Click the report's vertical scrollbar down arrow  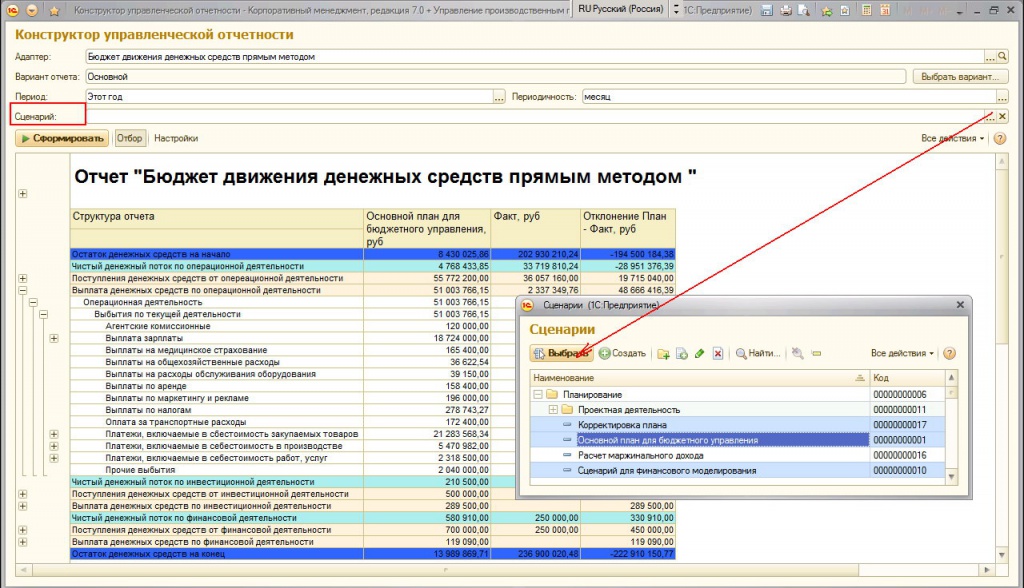coord(1002,555)
